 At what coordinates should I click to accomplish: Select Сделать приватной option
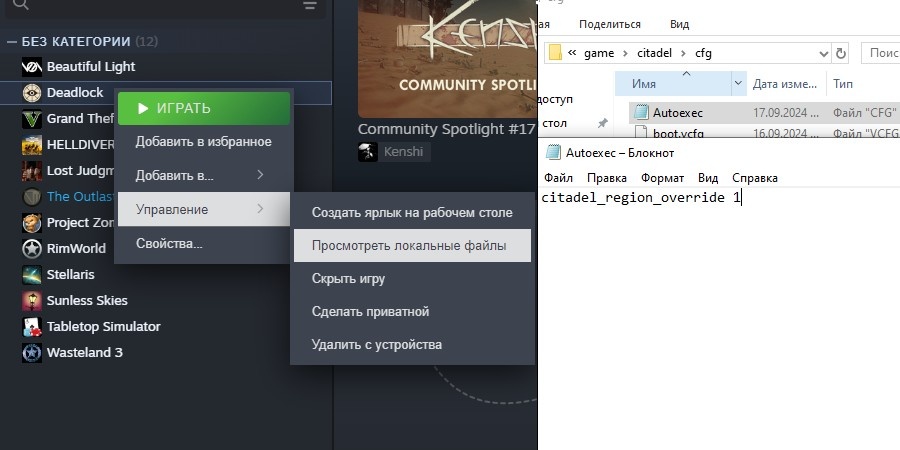click(412, 312)
